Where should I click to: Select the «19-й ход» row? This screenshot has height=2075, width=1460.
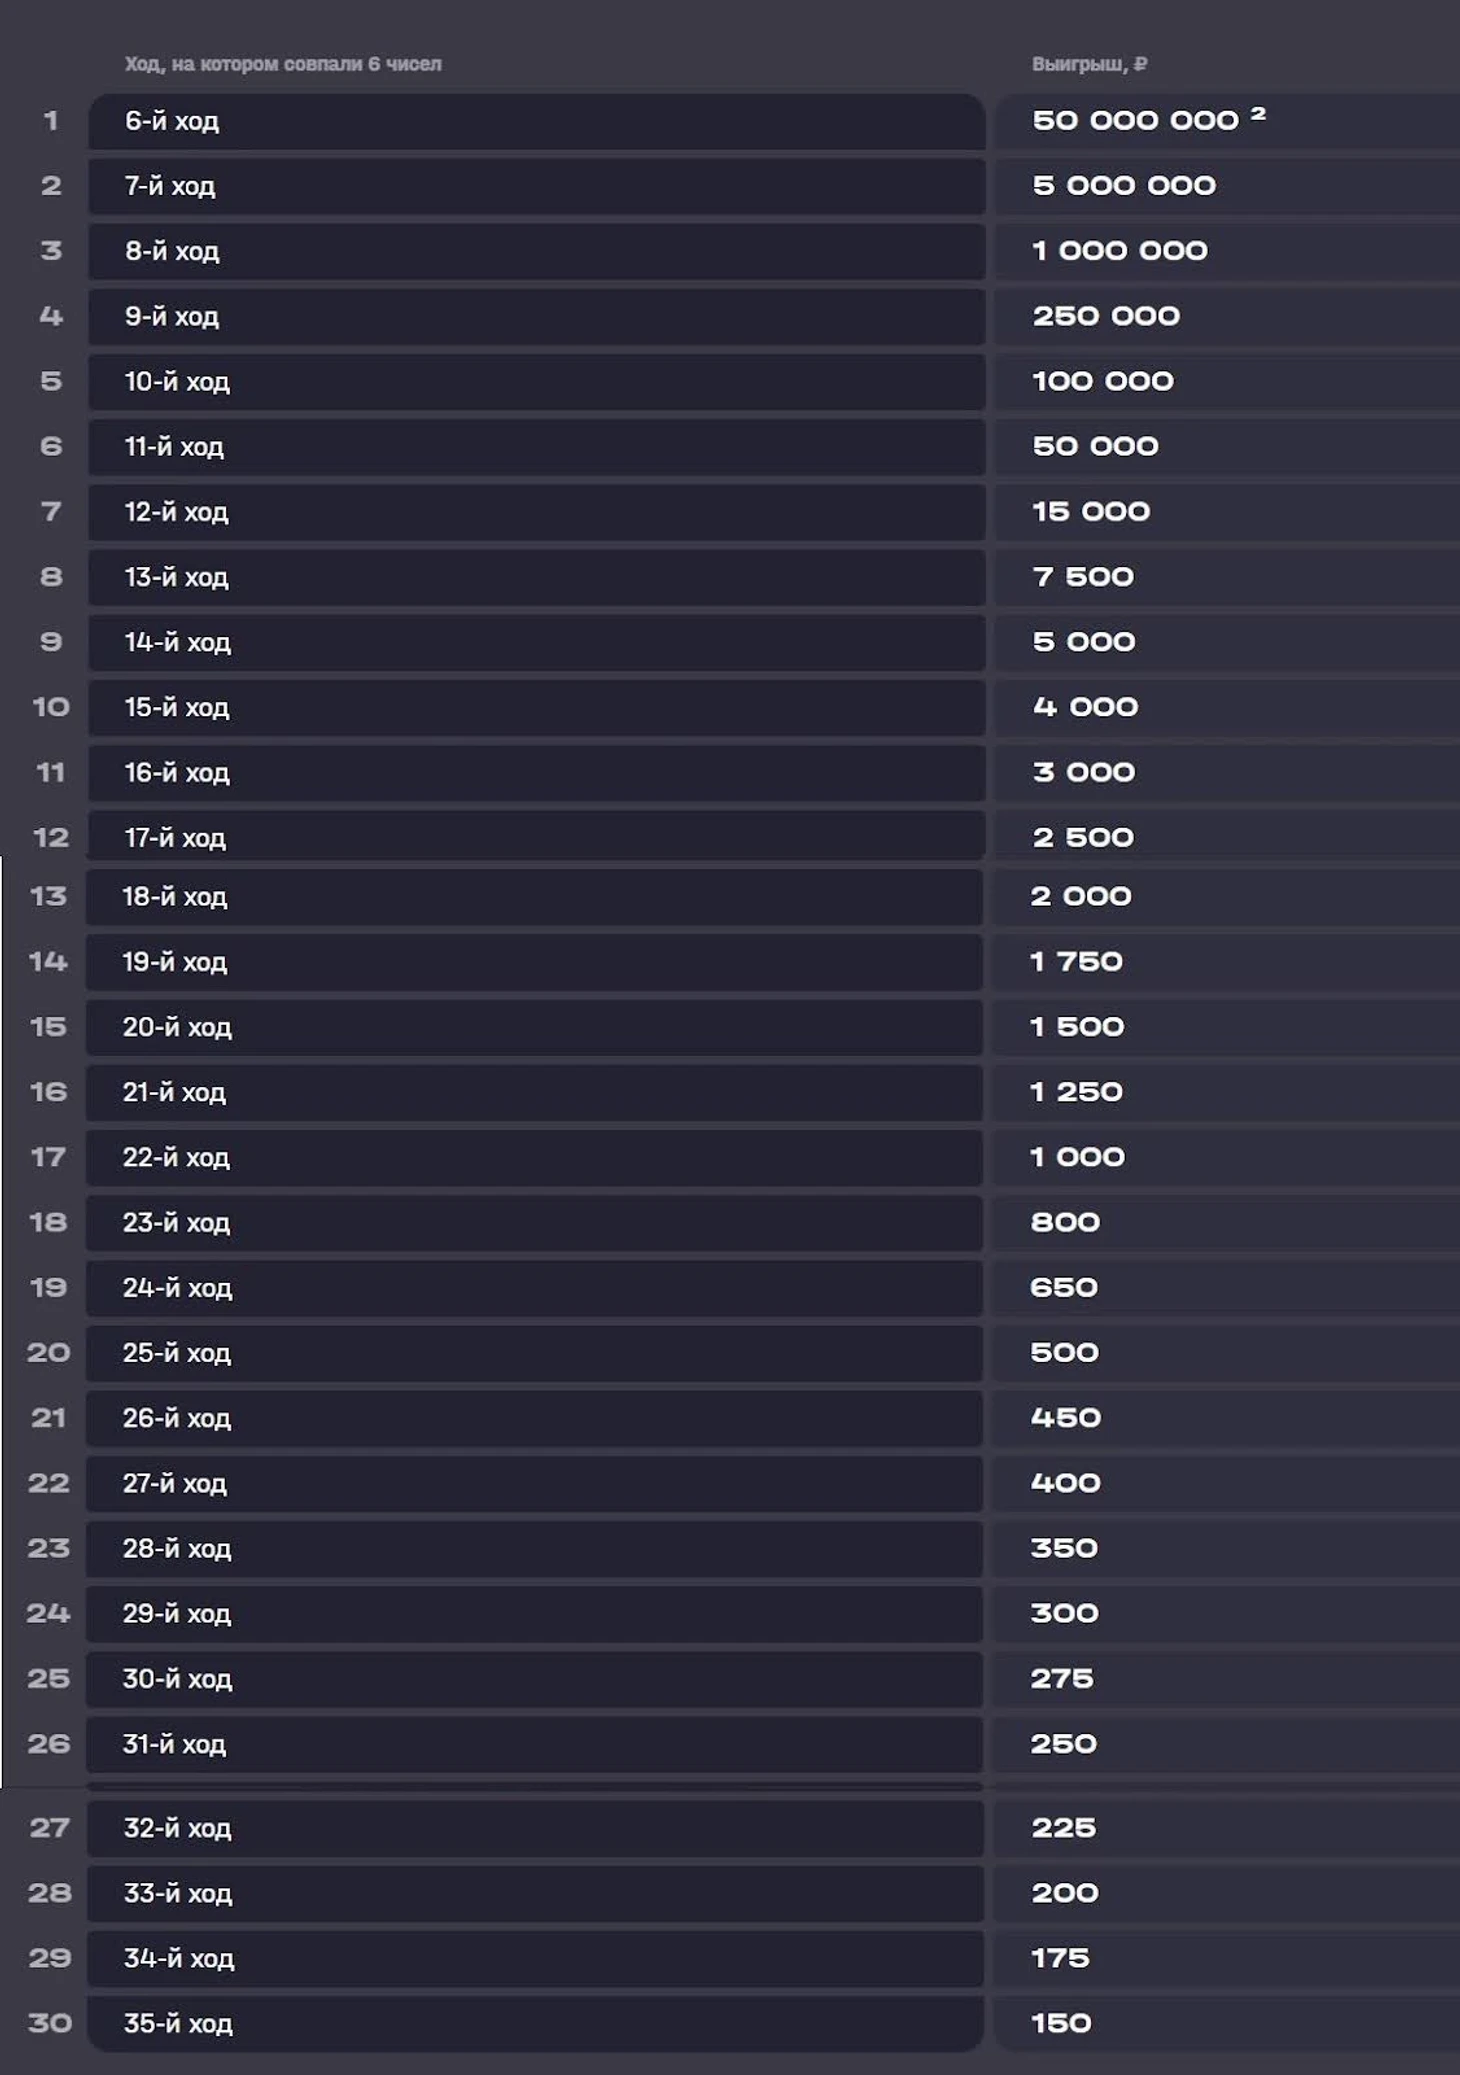[x=534, y=962]
